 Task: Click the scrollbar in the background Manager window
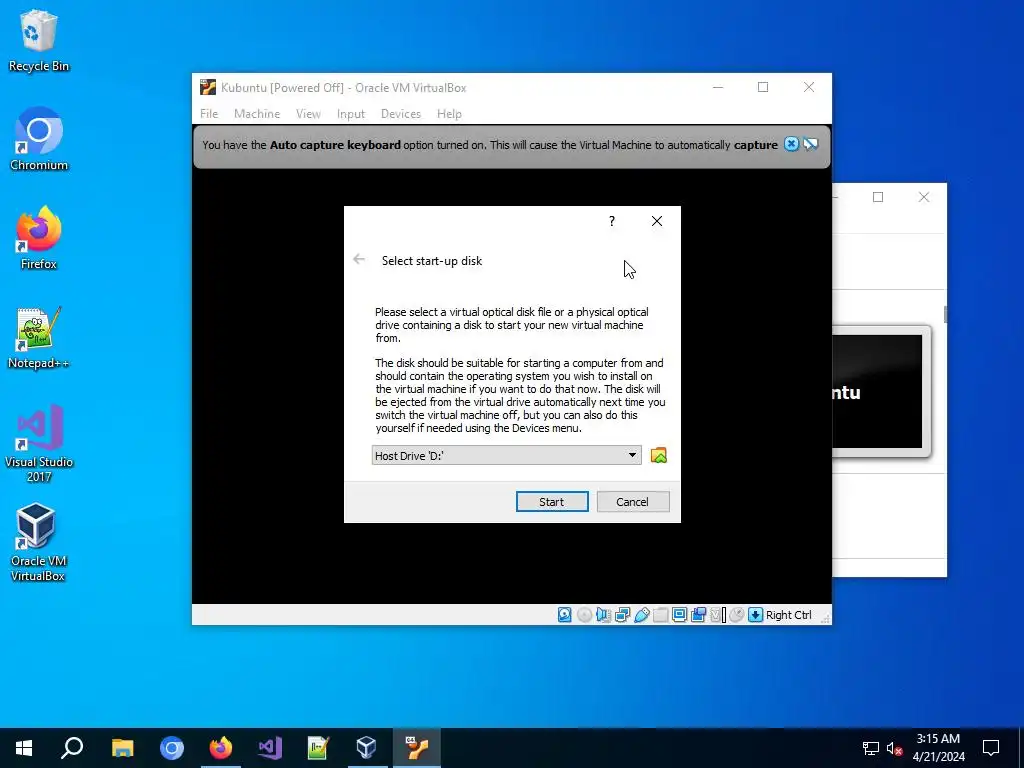click(x=945, y=314)
